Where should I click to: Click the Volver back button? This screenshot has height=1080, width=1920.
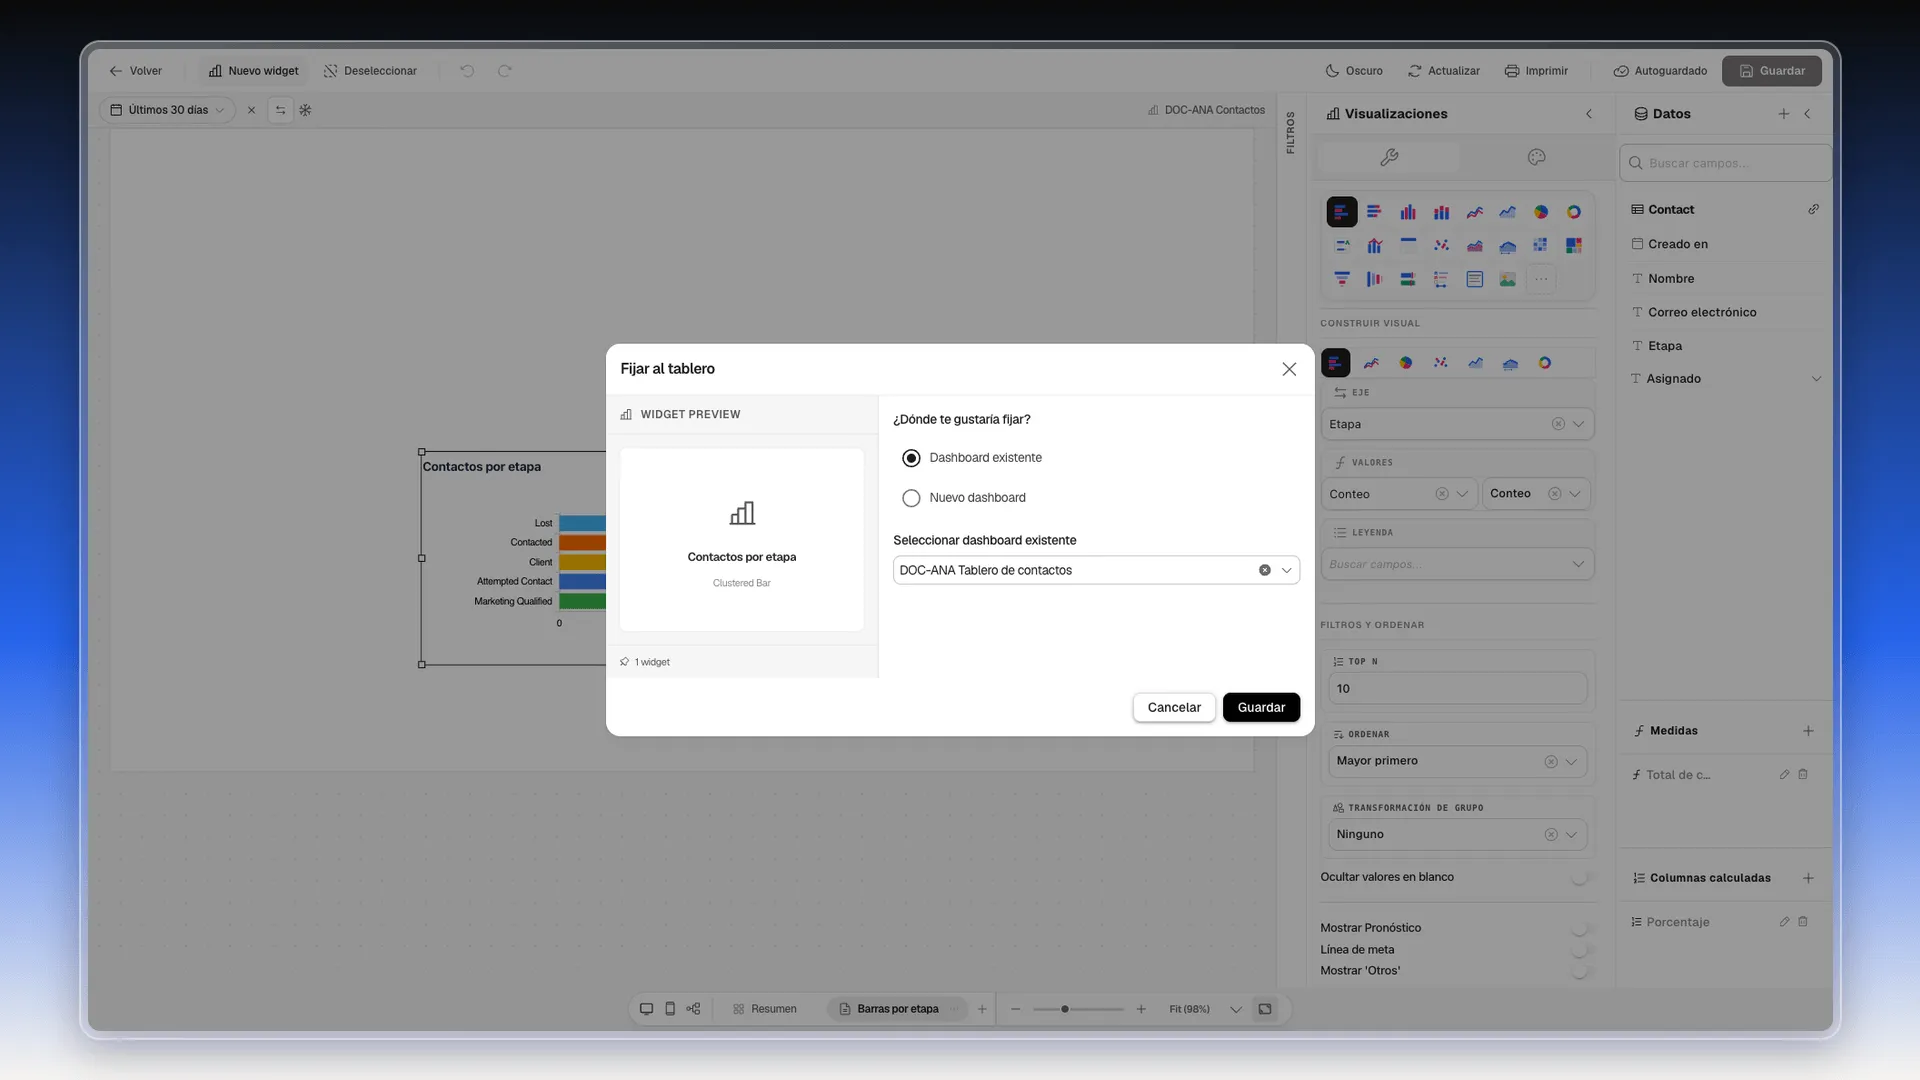[x=136, y=71]
